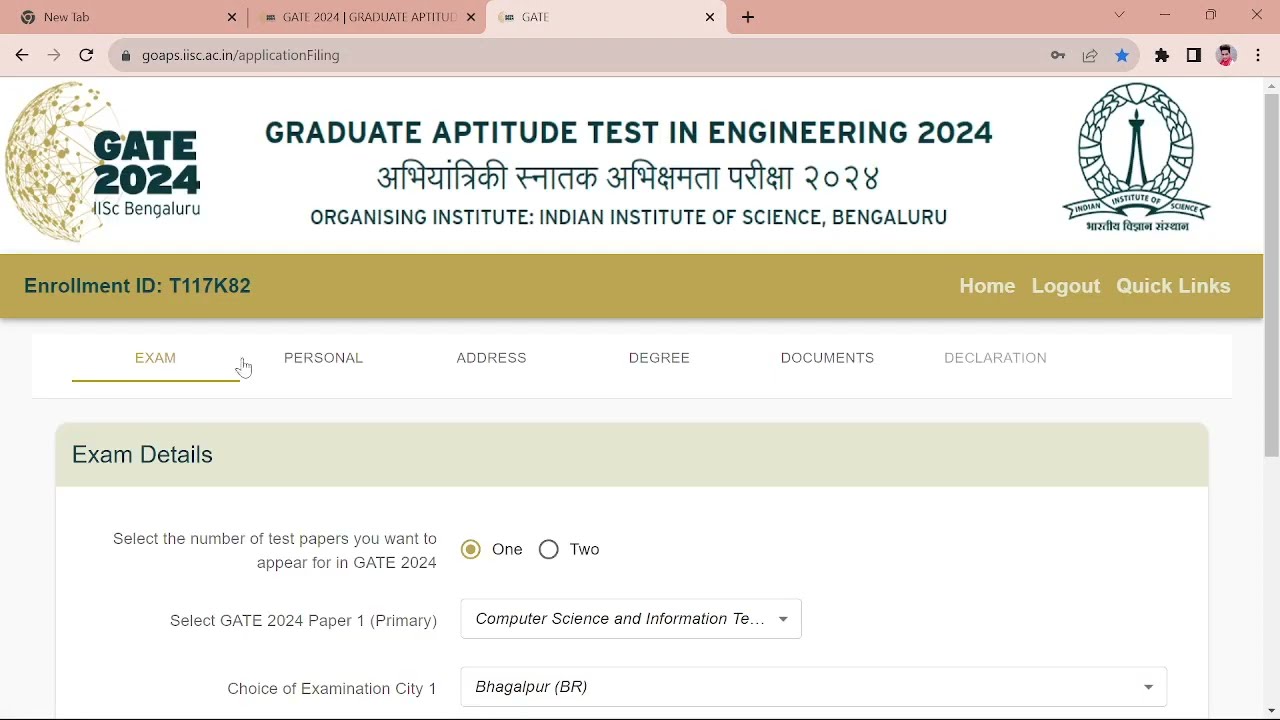
Task: Open the PERSONAL tab
Action: [x=323, y=358]
